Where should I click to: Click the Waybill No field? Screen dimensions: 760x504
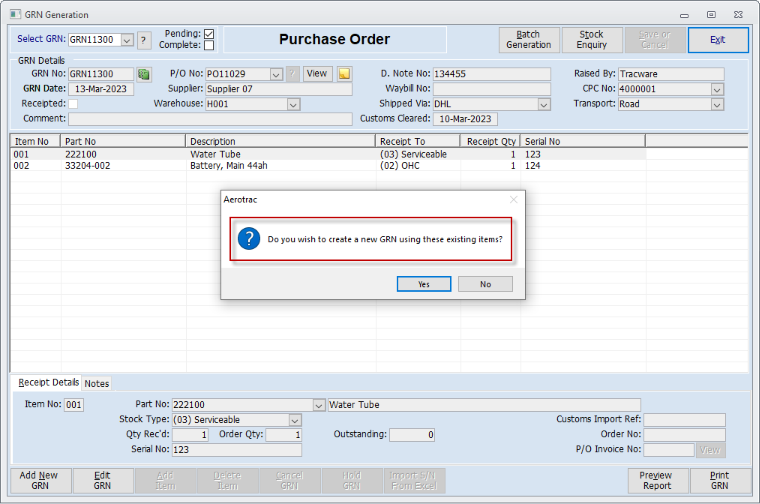pos(491,89)
